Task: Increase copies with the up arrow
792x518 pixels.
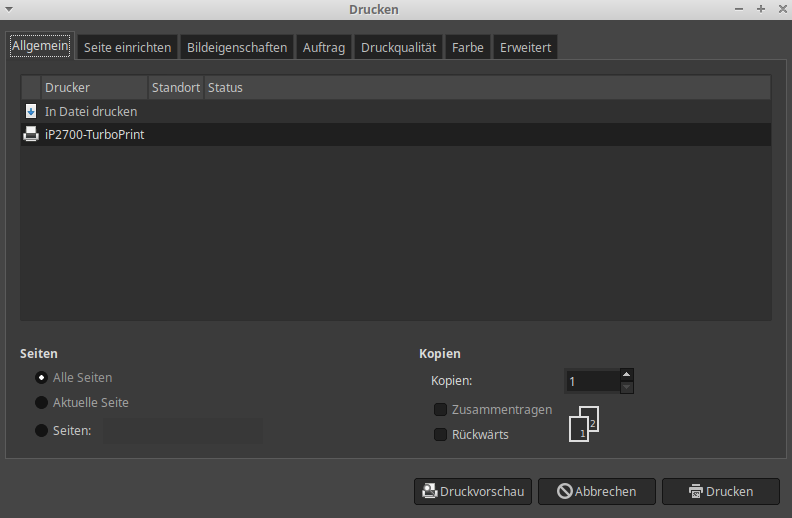Action: point(626,375)
